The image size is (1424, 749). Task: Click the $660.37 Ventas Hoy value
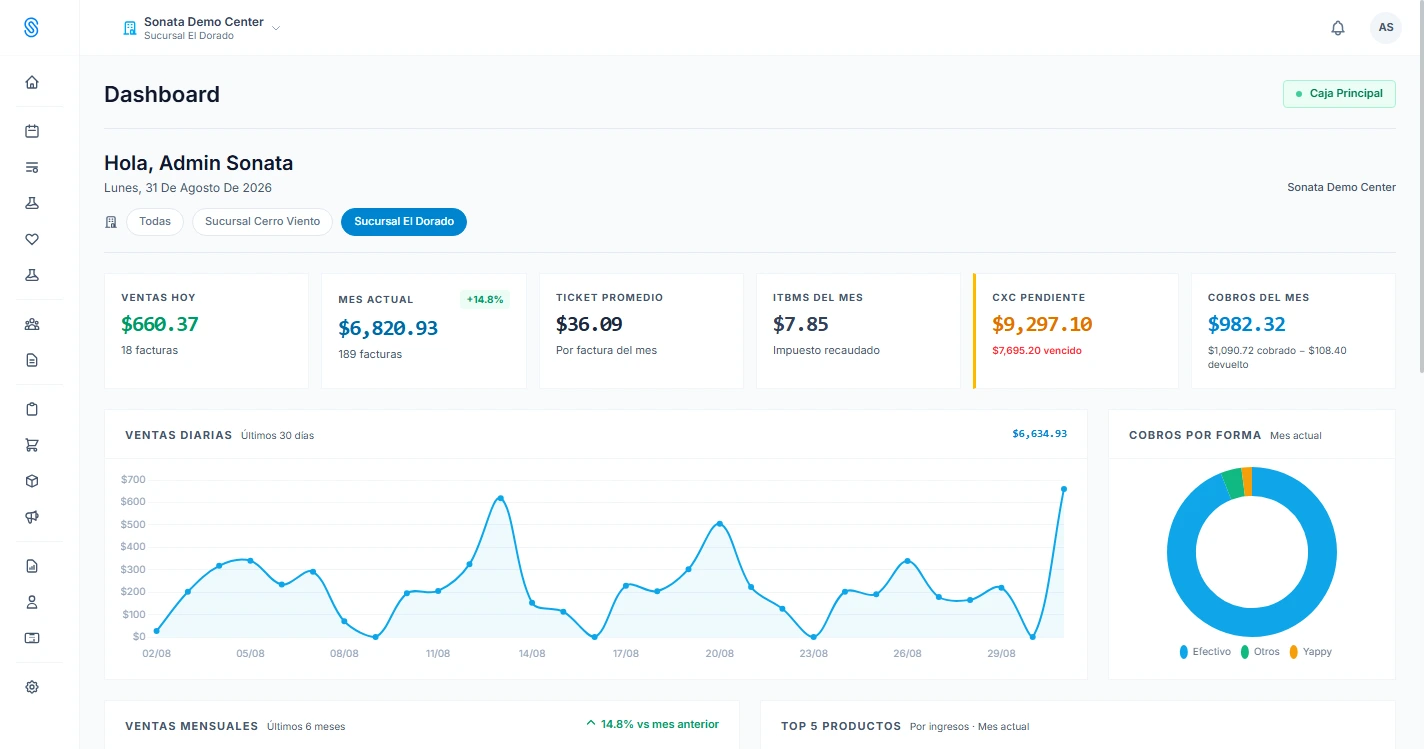[160, 324]
